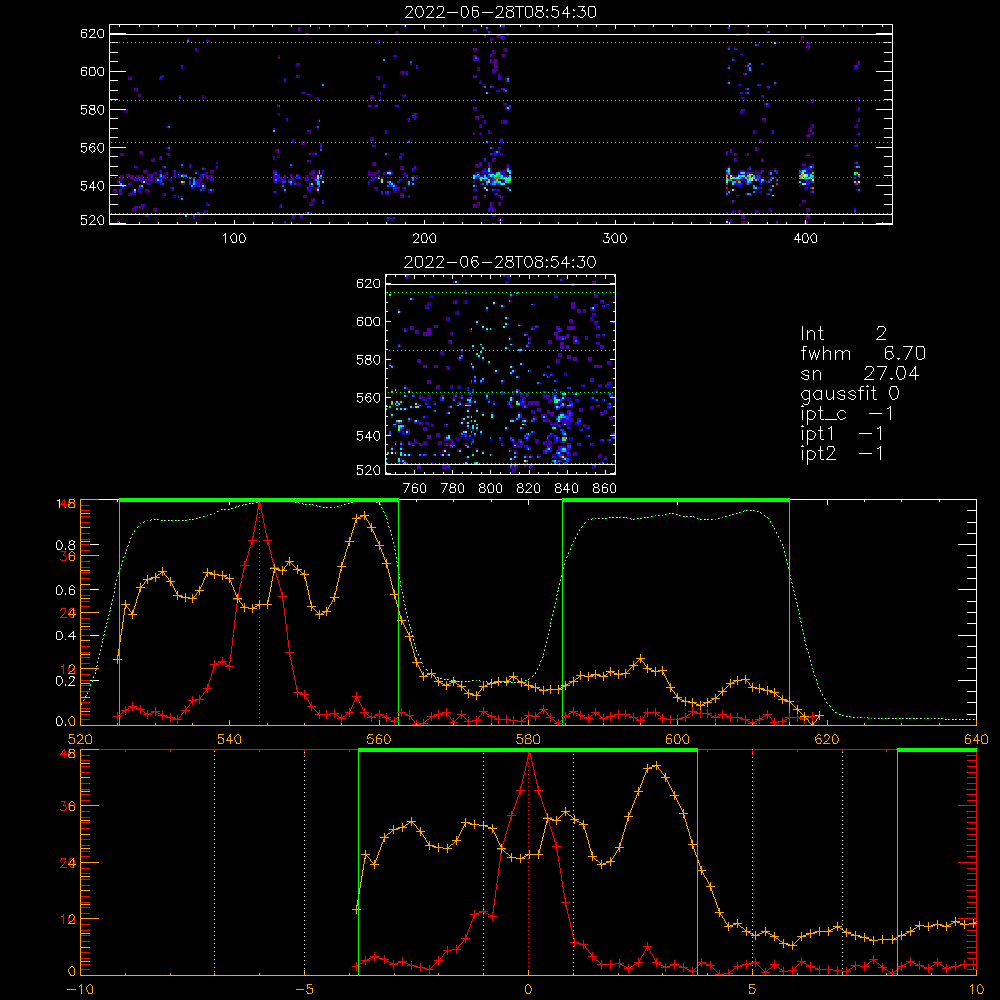Click white y-axis label 0.4 on profile plot
Viewport: 1000px width, 1000px height.
pos(65,636)
